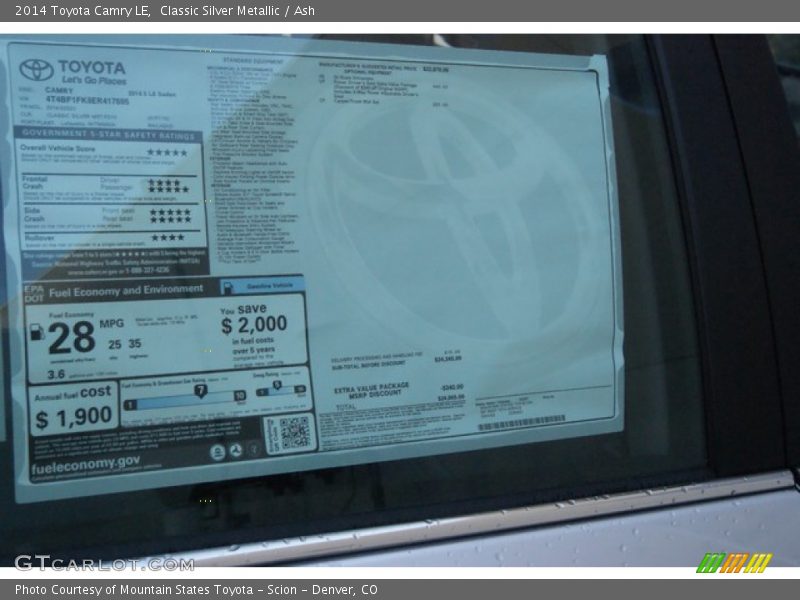The height and width of the screenshot is (600, 800).
Task: Click the Toyota logo on the sticker
Action: click(x=36, y=70)
